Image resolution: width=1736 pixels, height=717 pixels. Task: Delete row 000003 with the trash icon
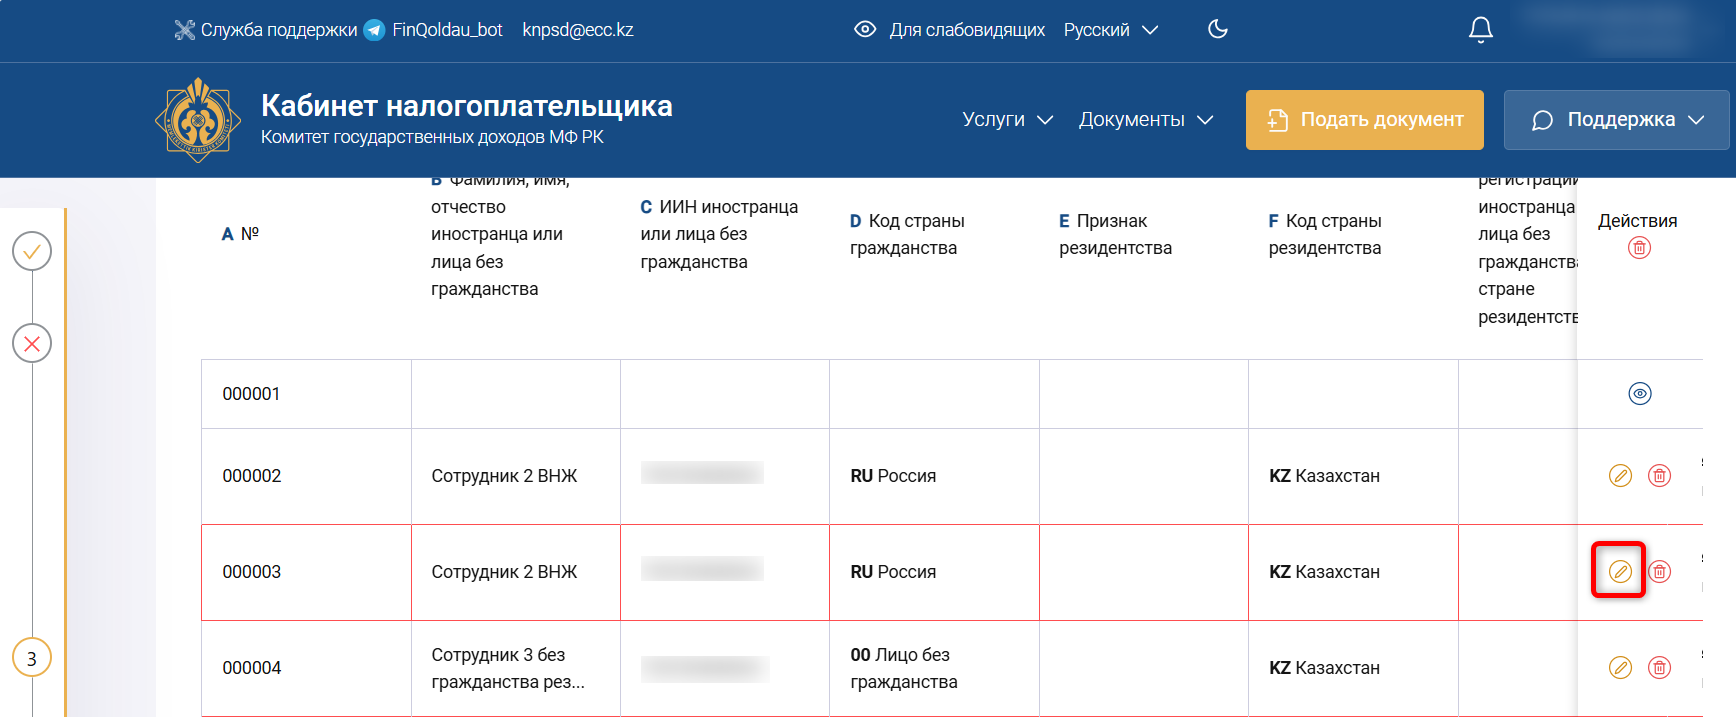pyautogui.click(x=1659, y=572)
